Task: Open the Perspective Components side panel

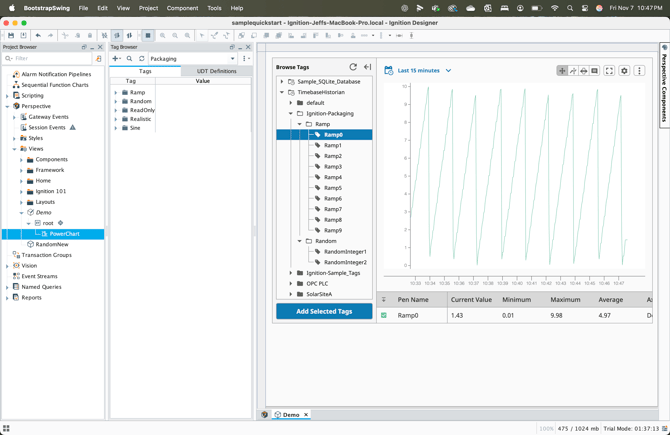Action: coord(664,83)
